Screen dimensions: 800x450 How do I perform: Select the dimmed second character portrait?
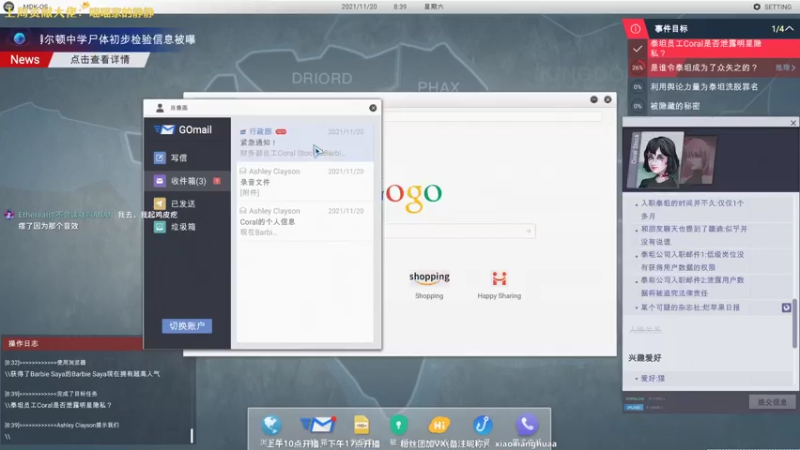pos(700,160)
